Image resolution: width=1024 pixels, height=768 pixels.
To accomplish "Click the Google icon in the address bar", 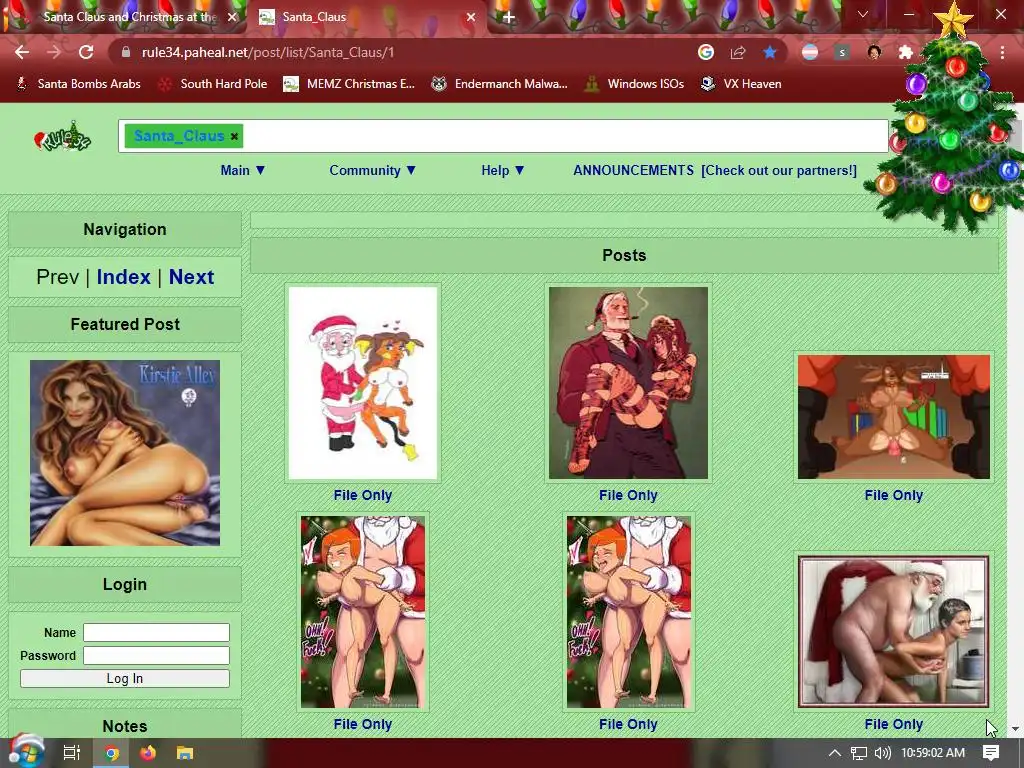I will coord(705,52).
